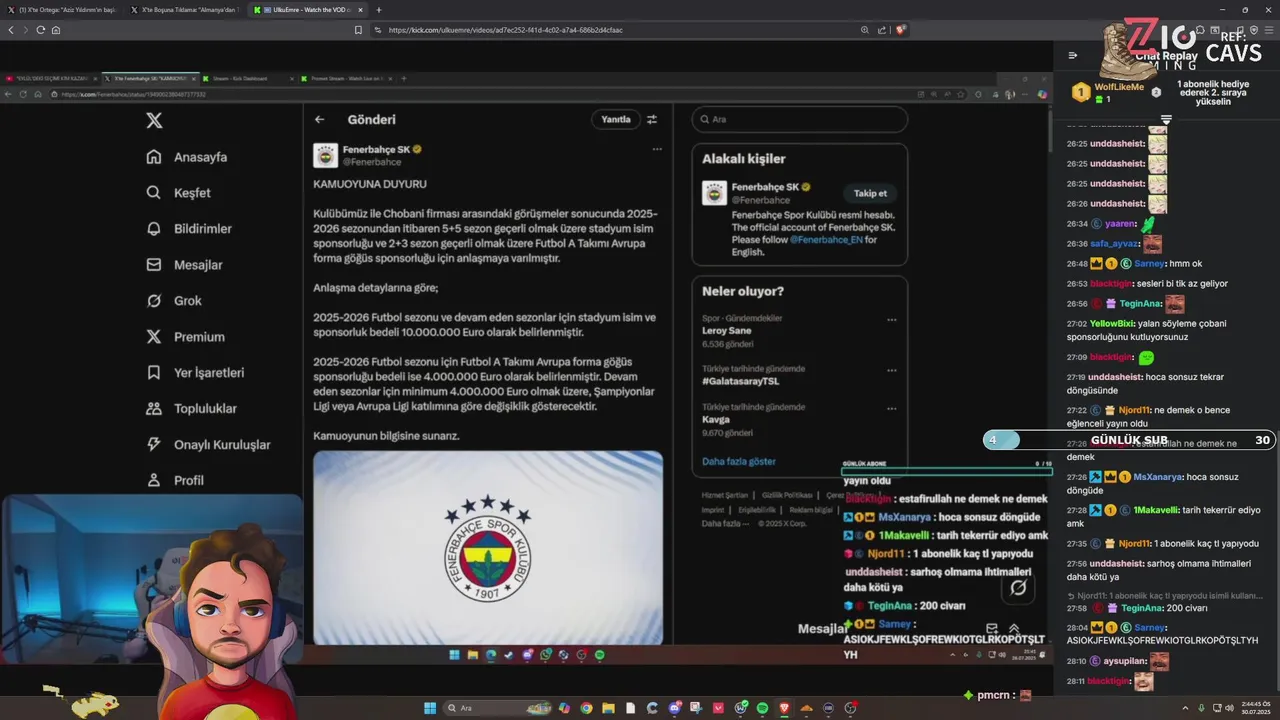
Task: Click username YellowBixi in chat replay
Action: point(1111,323)
